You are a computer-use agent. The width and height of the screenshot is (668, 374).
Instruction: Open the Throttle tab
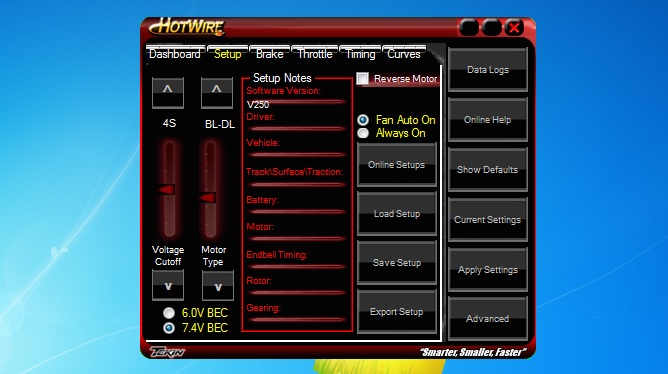point(315,54)
